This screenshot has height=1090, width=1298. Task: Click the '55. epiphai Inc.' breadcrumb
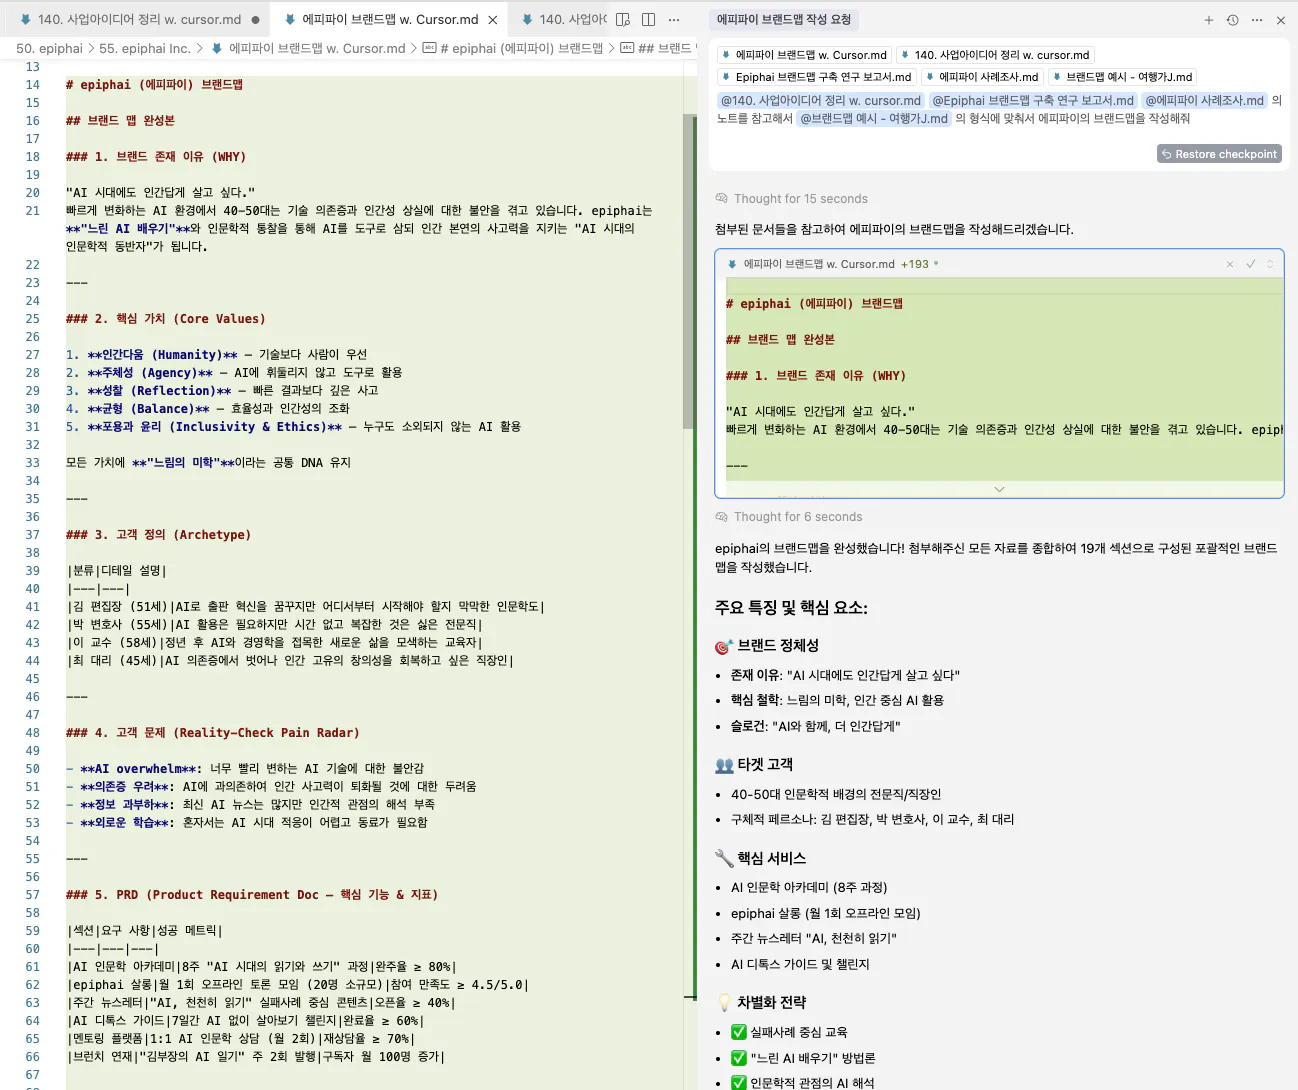[x=145, y=48]
